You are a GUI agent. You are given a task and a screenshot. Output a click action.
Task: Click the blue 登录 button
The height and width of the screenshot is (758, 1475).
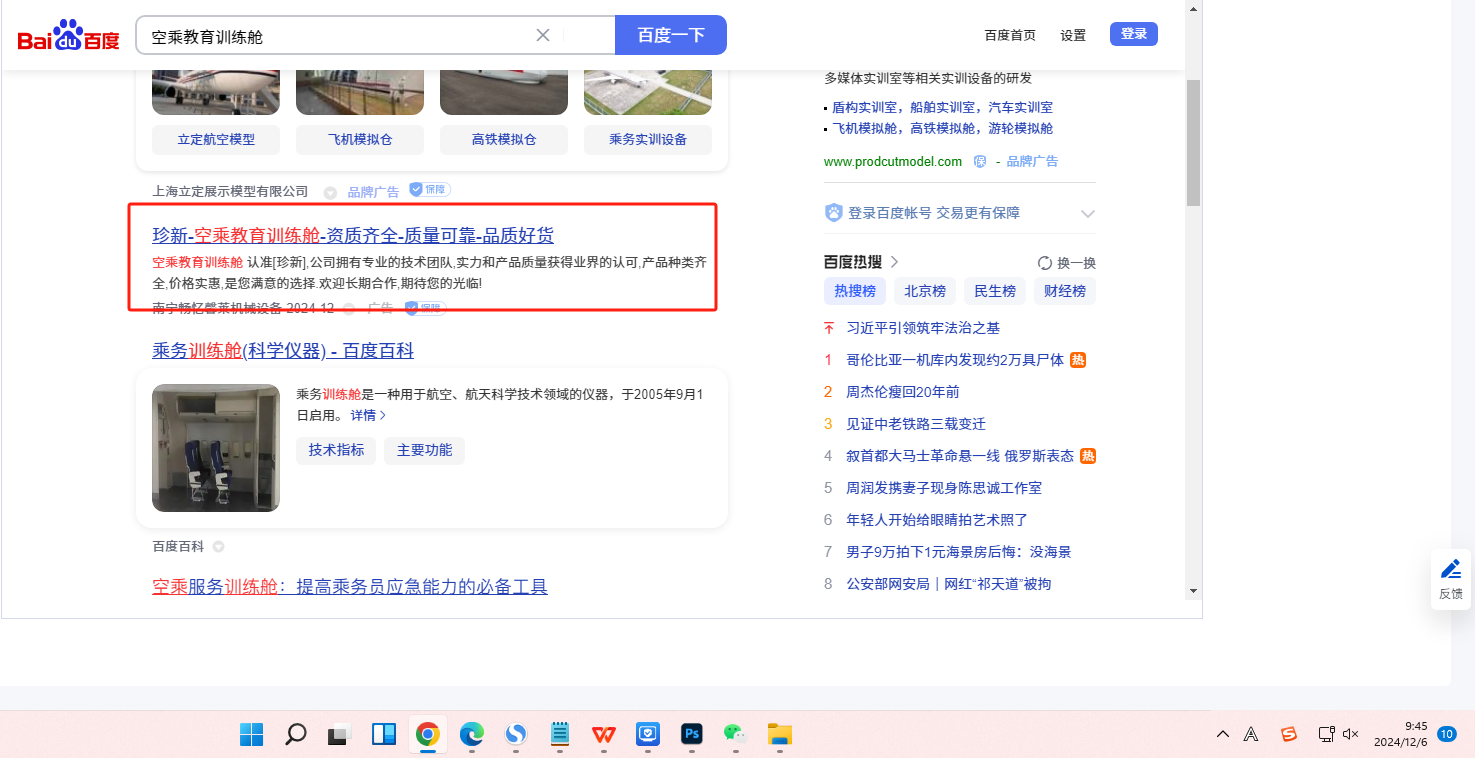coord(1133,34)
